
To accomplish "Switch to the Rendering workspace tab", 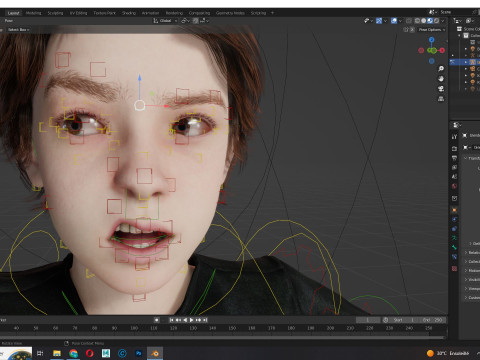I will [x=174, y=13].
